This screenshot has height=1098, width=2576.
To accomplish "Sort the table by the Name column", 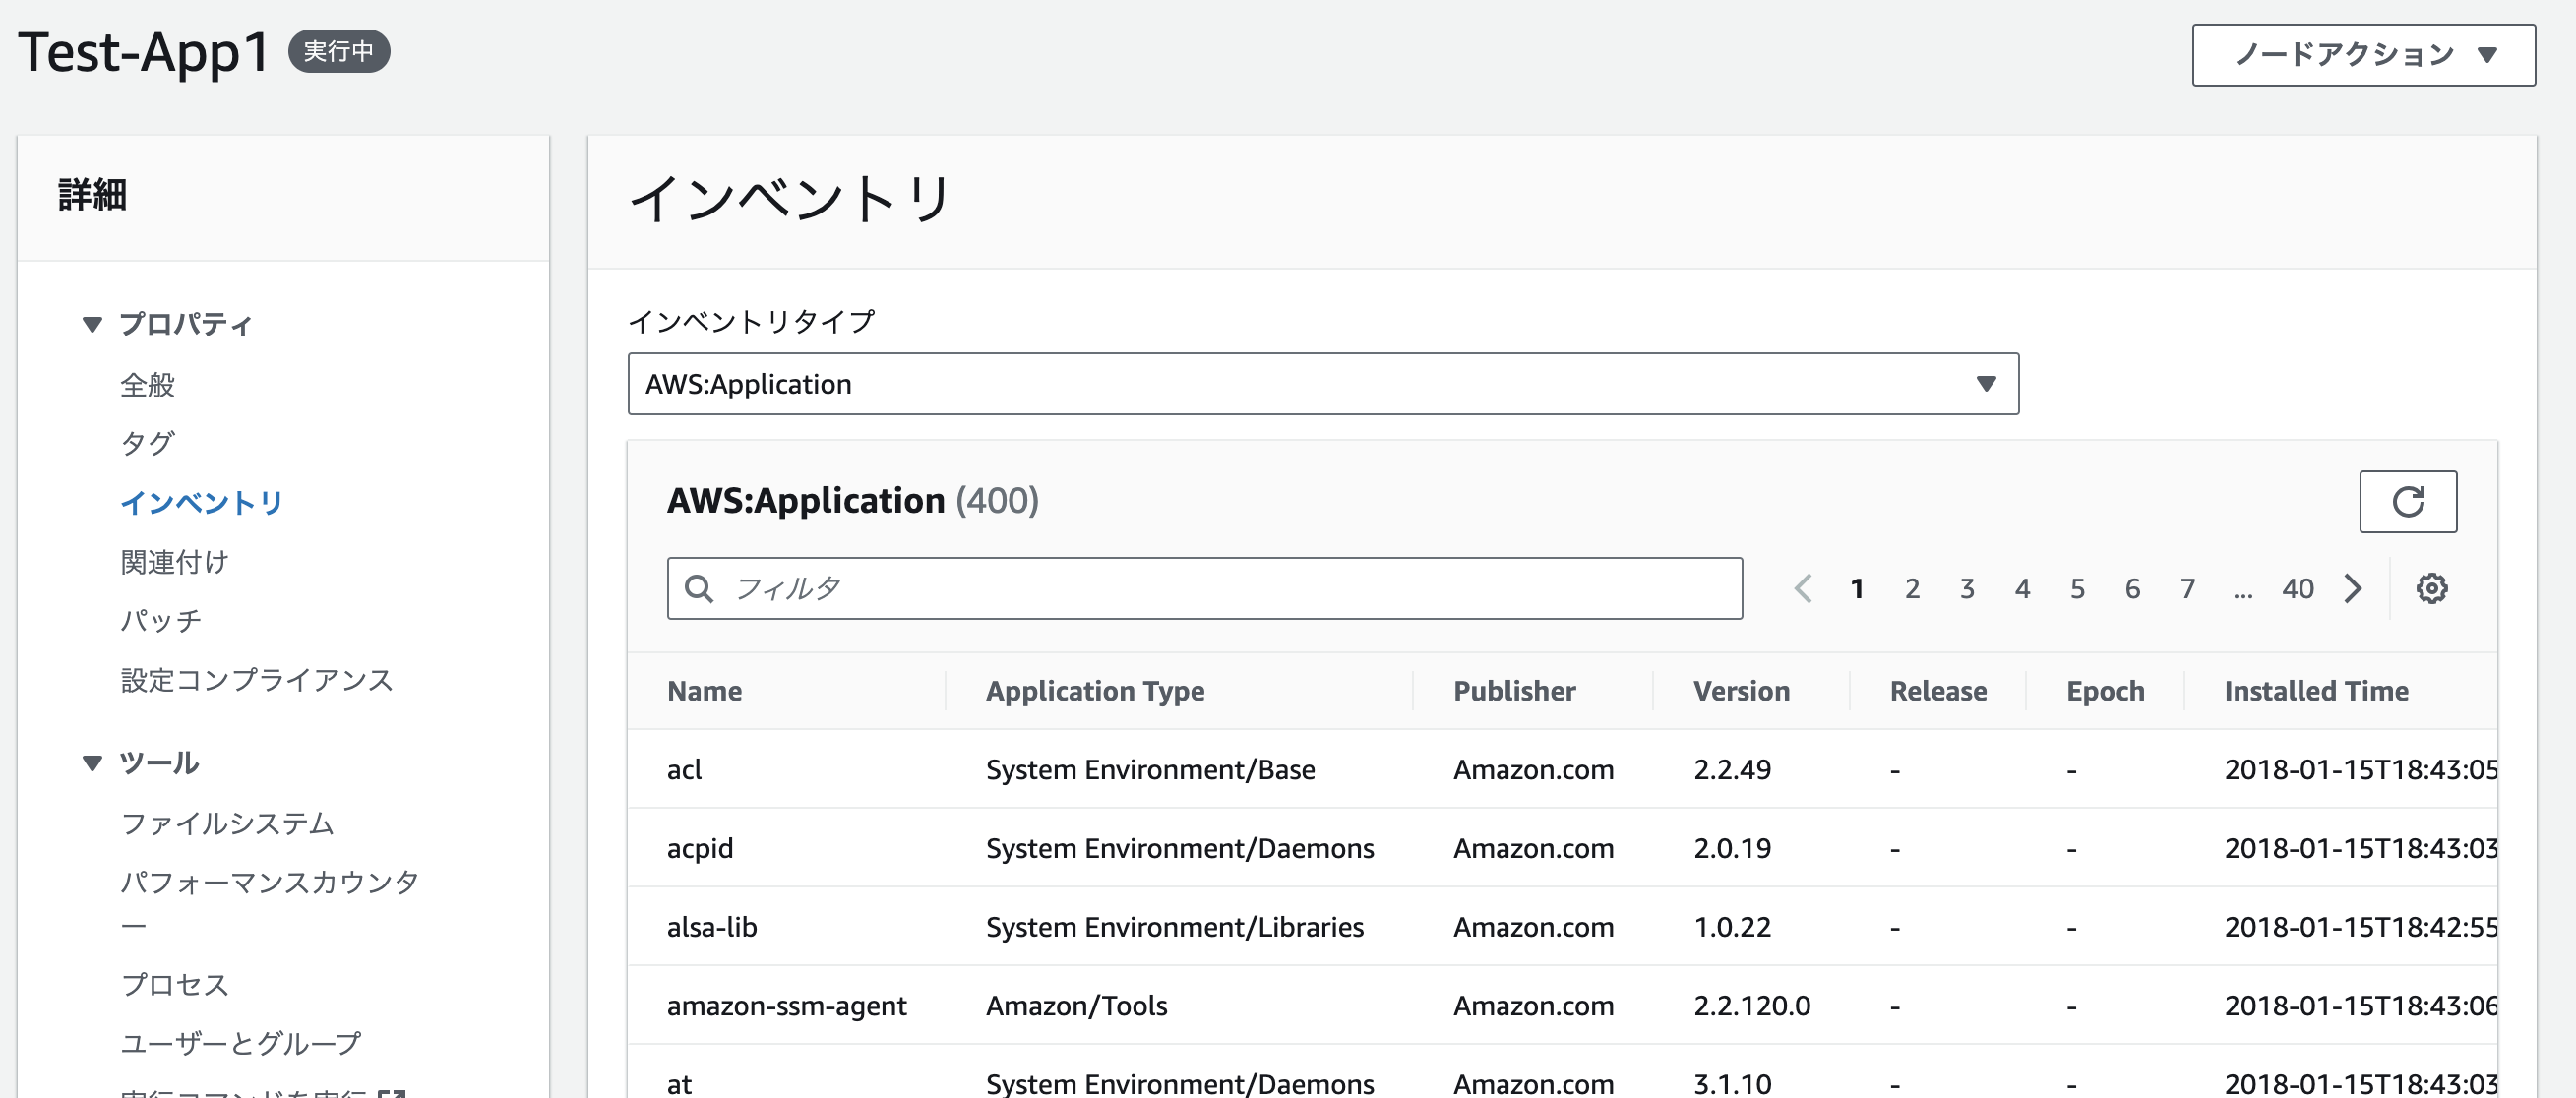I will tap(704, 690).
